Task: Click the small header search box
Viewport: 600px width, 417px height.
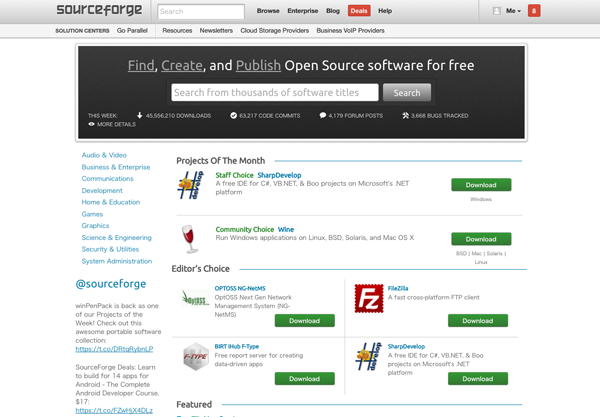Action: tap(201, 12)
